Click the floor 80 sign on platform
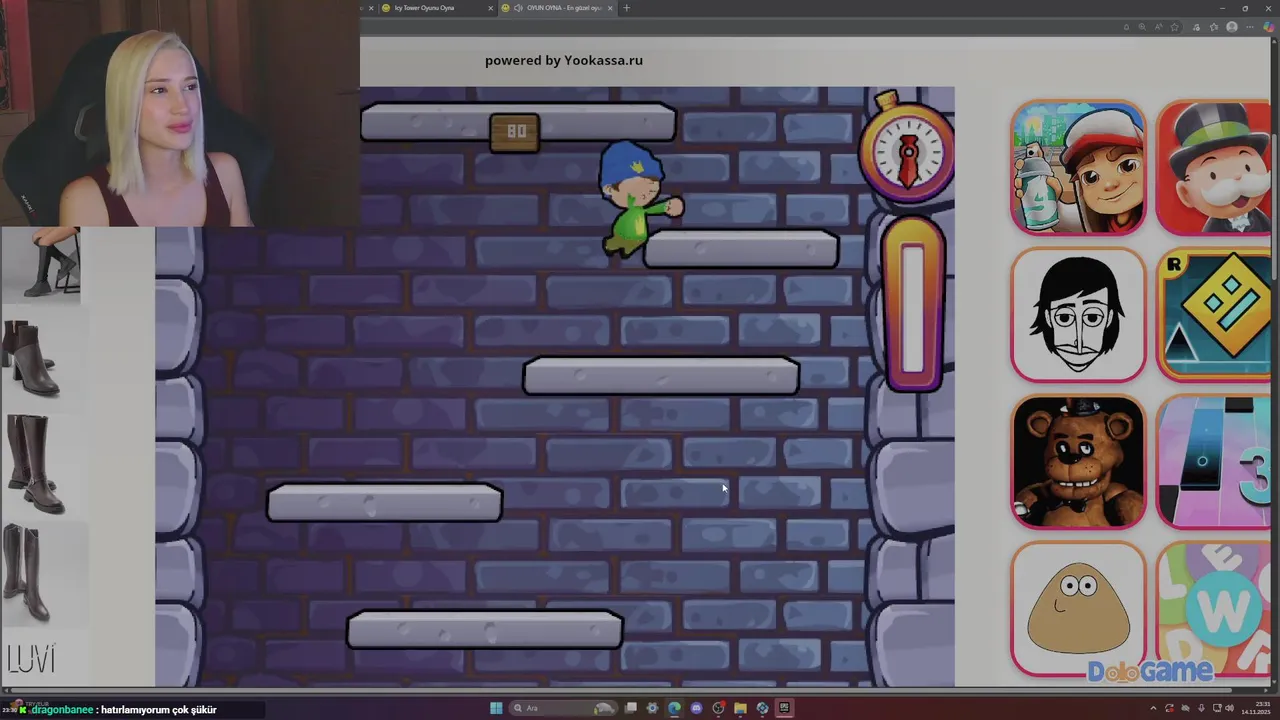Viewport: 1280px width, 720px height. pos(515,132)
